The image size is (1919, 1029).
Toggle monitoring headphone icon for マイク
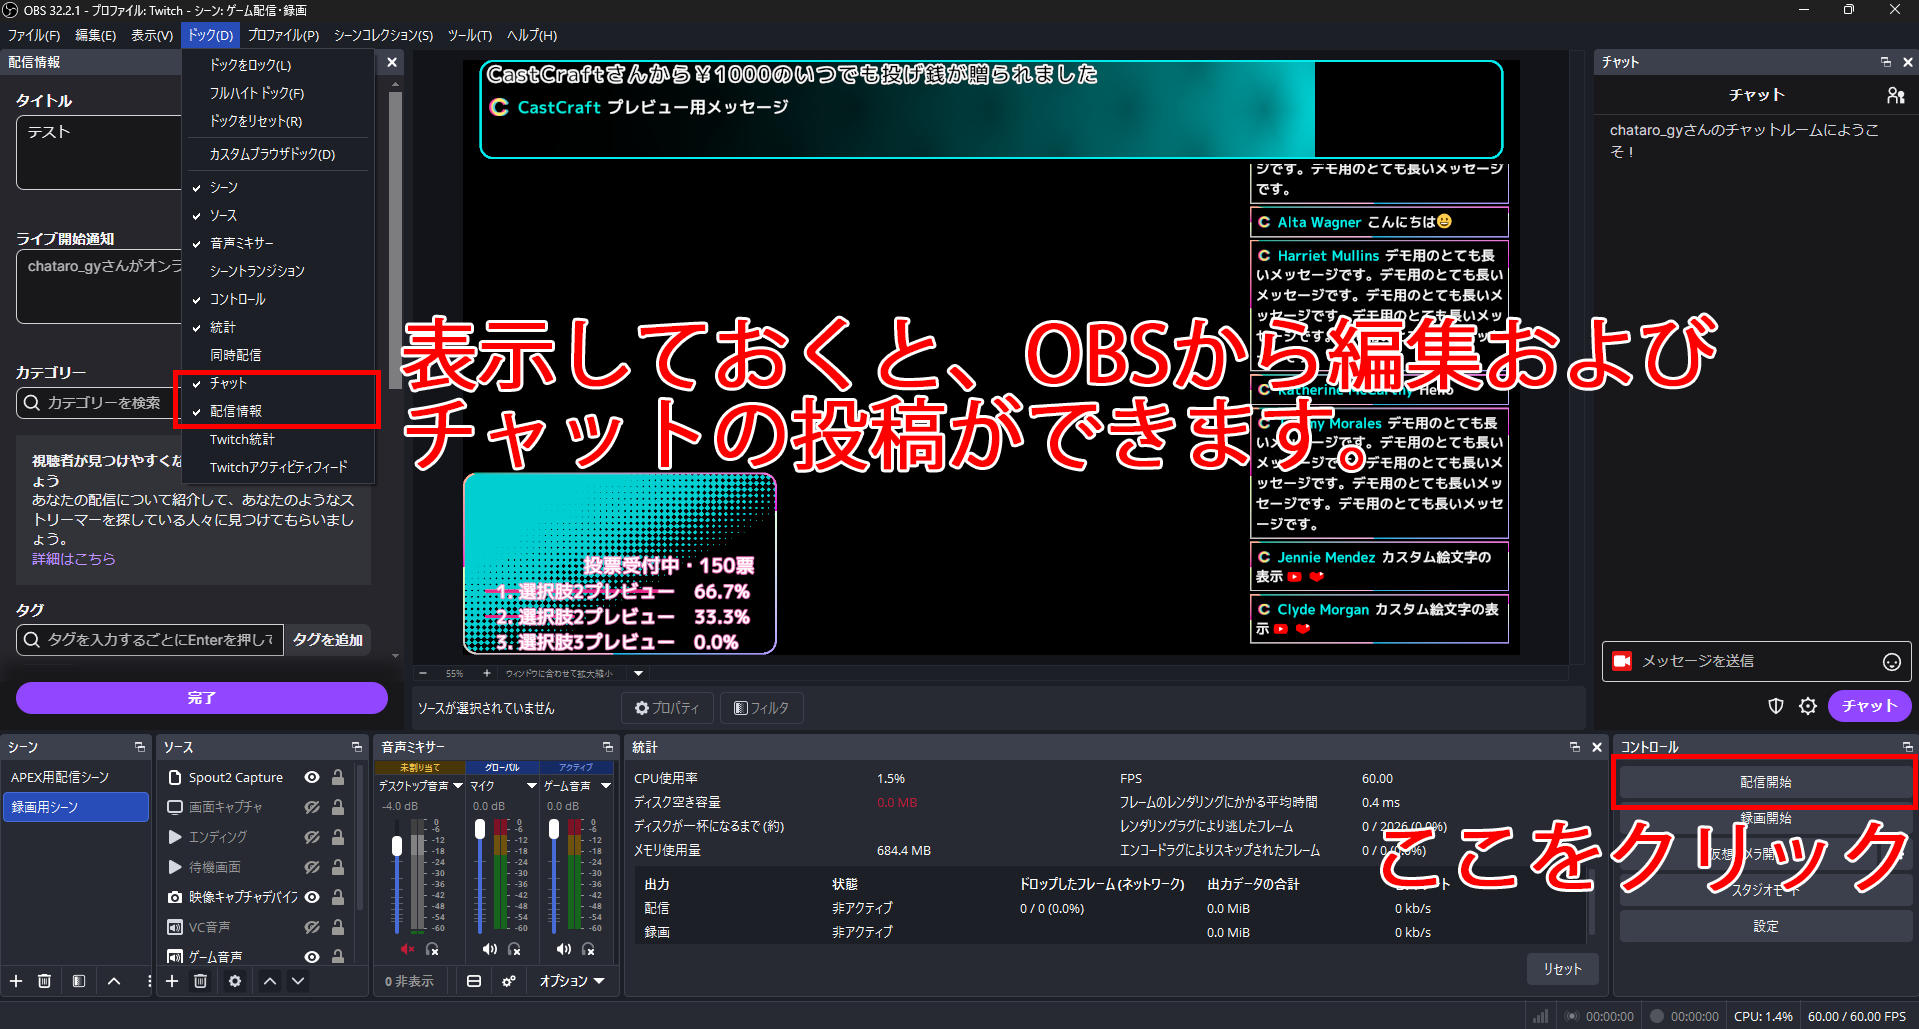pos(514,949)
